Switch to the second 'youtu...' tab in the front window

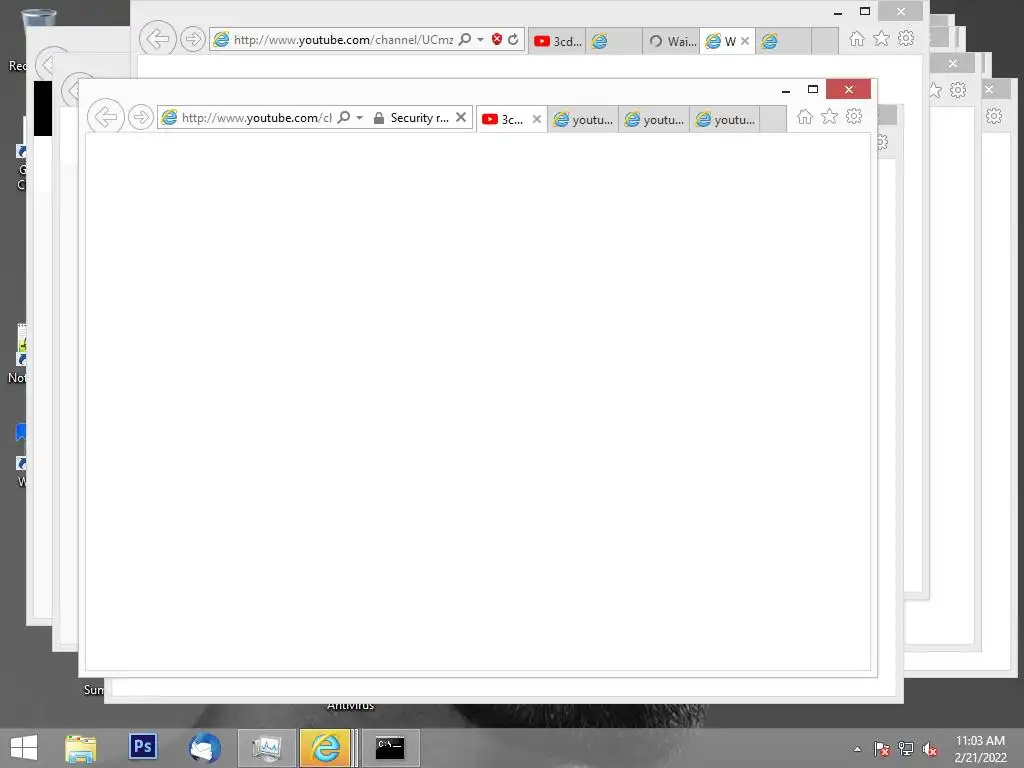(654, 120)
